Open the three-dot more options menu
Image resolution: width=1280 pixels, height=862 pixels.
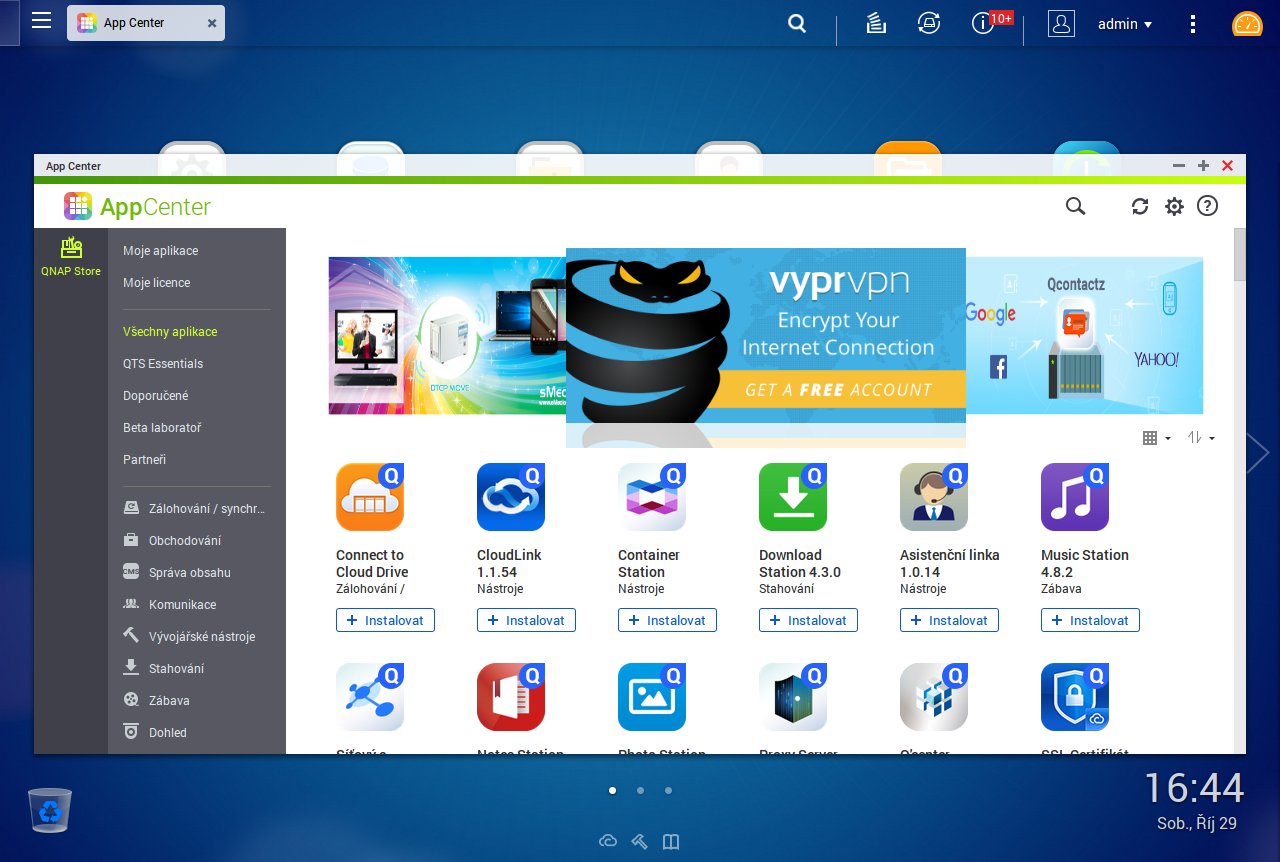click(1193, 23)
